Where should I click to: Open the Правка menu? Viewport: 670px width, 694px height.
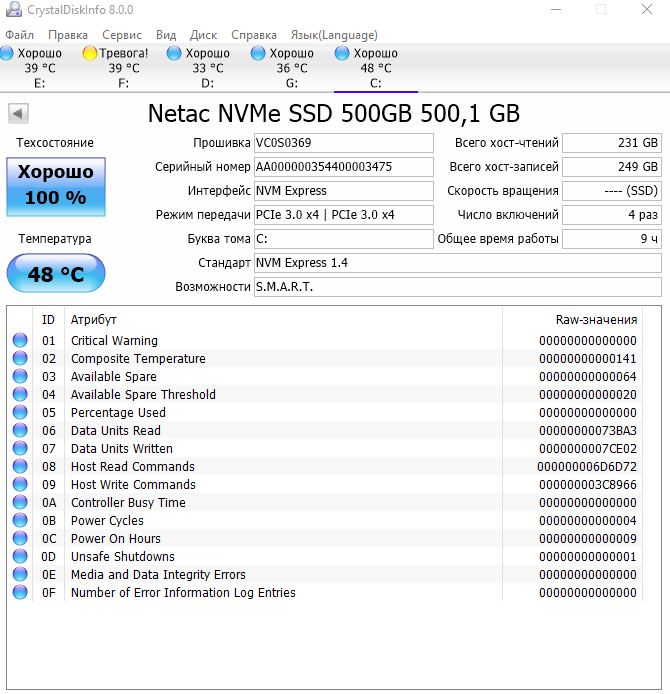(68, 35)
